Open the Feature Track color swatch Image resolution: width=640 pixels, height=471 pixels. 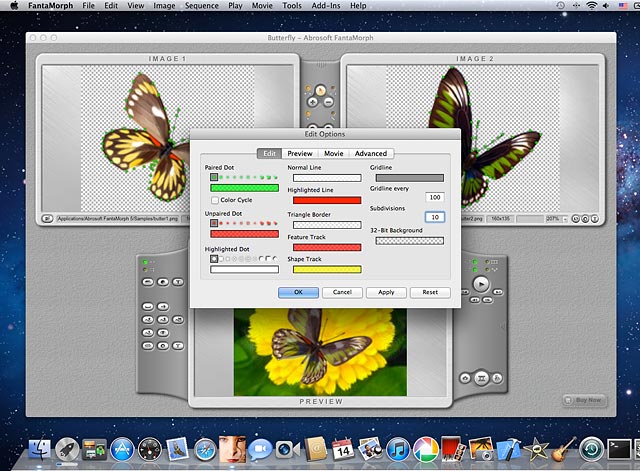click(x=327, y=247)
